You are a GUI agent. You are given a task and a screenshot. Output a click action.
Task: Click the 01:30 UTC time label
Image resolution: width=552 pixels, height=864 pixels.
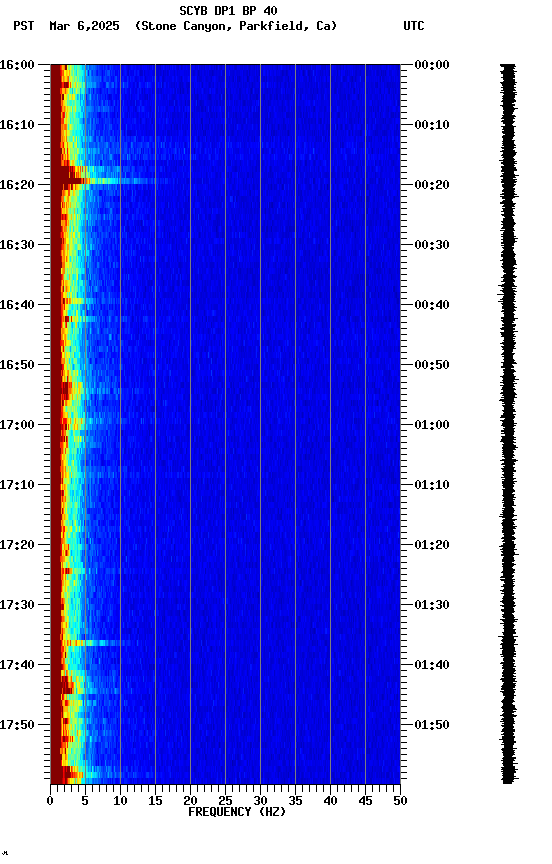[432, 605]
